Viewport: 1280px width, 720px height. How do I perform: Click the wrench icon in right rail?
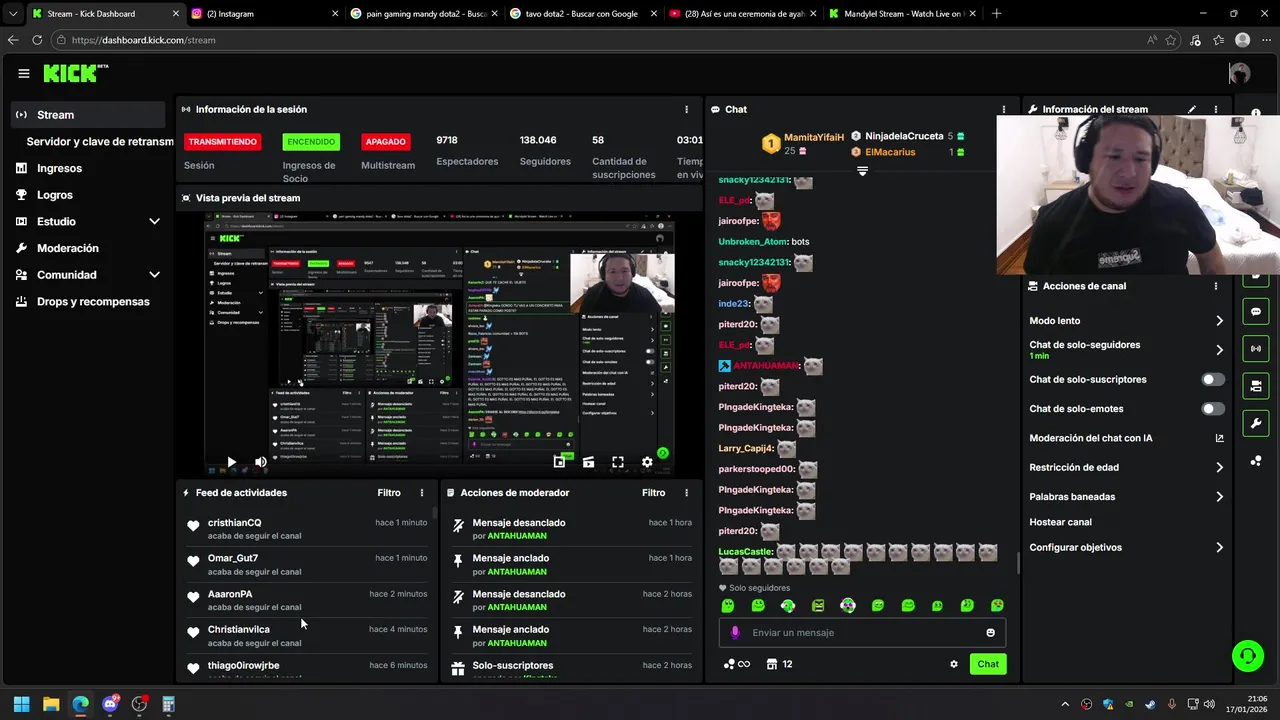coord(1256,423)
